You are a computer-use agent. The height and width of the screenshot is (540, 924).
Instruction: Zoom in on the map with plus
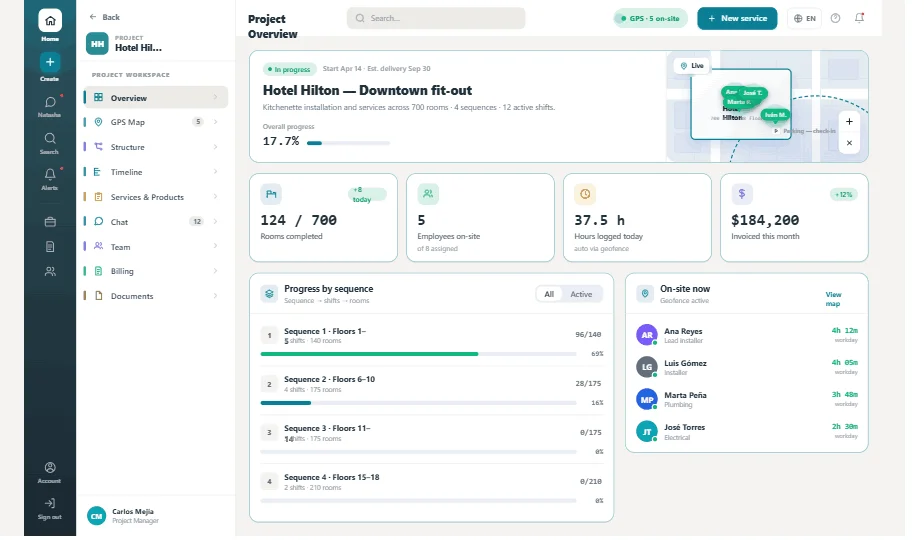click(849, 121)
